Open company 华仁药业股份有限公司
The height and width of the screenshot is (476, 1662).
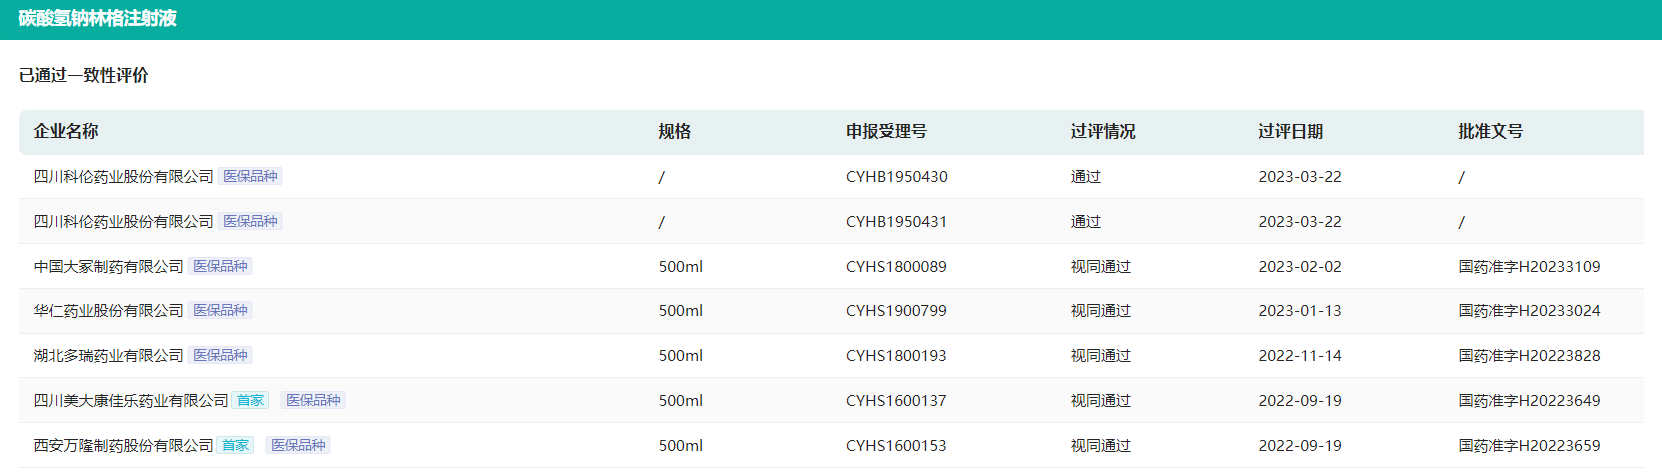point(109,311)
